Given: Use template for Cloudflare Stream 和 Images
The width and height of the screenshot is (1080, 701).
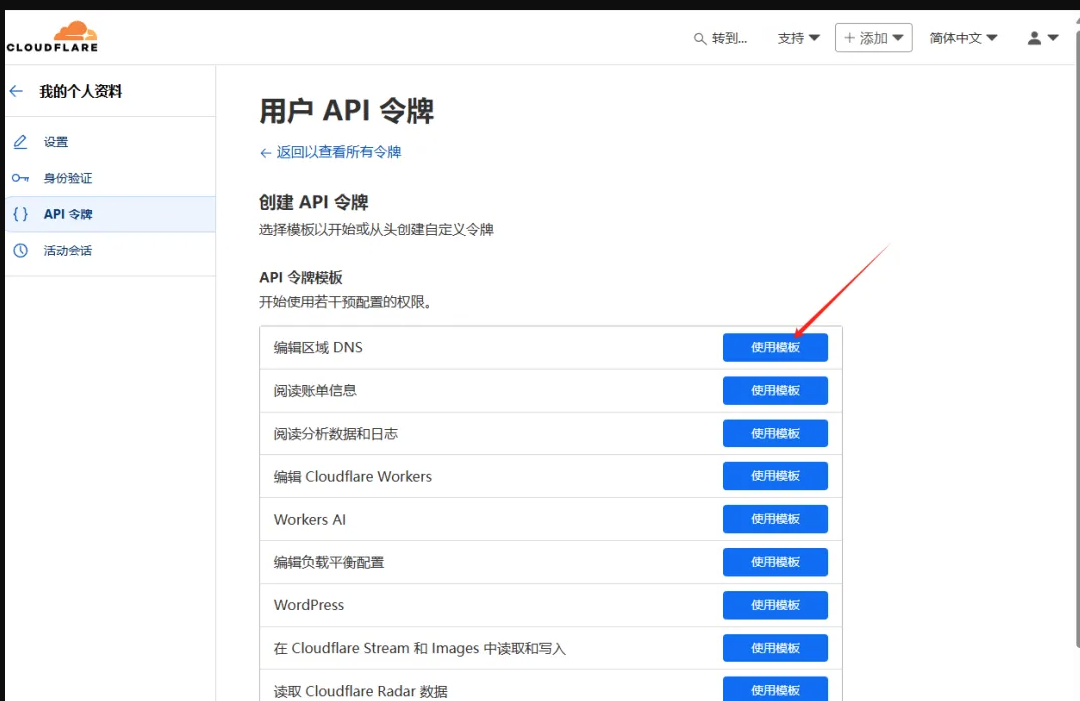Looking at the screenshot, I should click(775, 648).
